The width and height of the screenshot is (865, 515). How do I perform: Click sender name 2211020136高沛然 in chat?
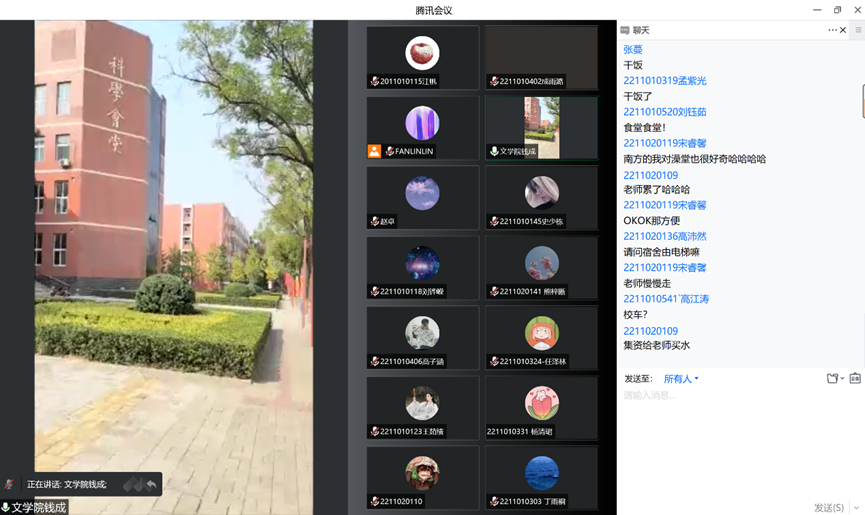pos(665,237)
